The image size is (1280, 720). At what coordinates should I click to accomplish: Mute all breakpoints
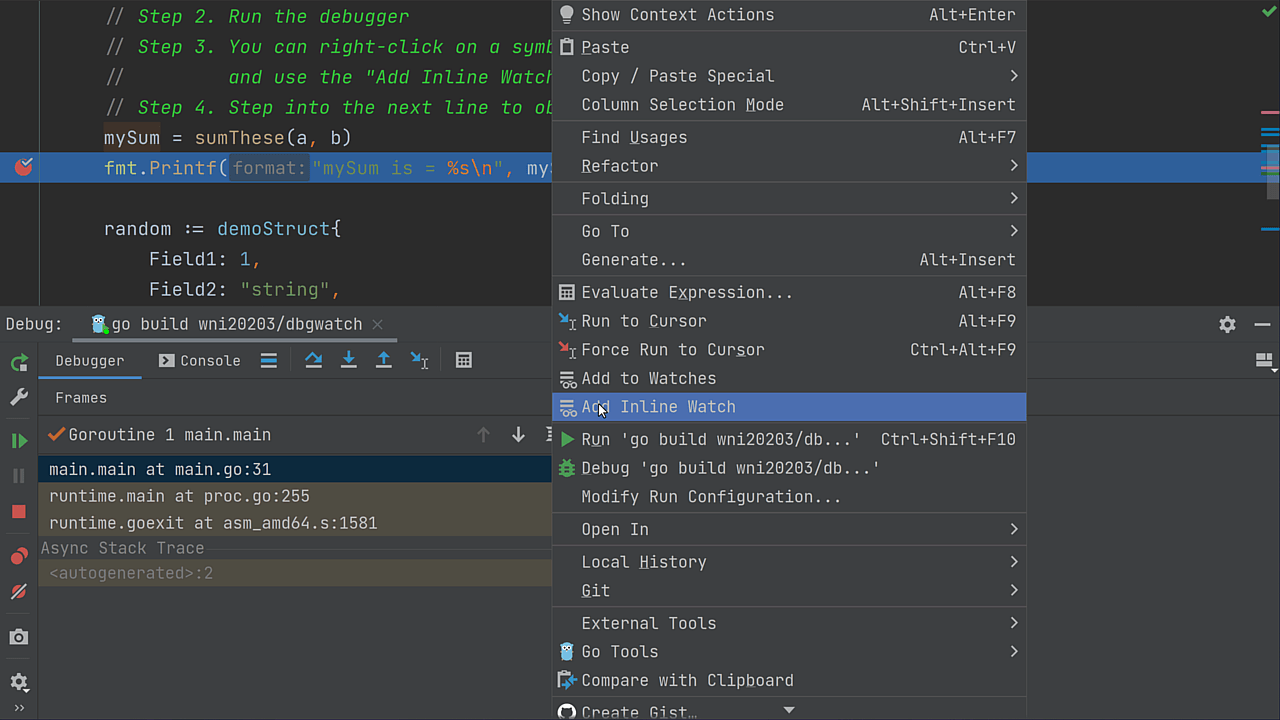click(x=19, y=591)
